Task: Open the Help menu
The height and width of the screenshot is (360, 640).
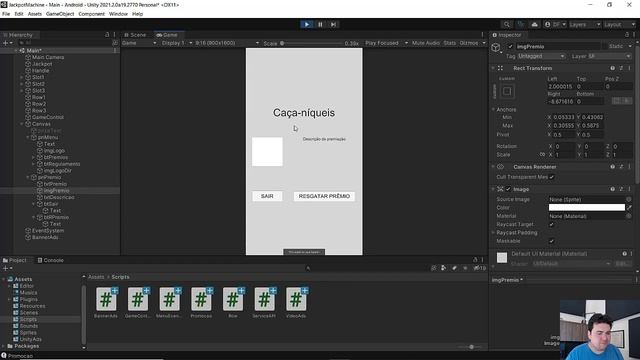Action: 138,14
